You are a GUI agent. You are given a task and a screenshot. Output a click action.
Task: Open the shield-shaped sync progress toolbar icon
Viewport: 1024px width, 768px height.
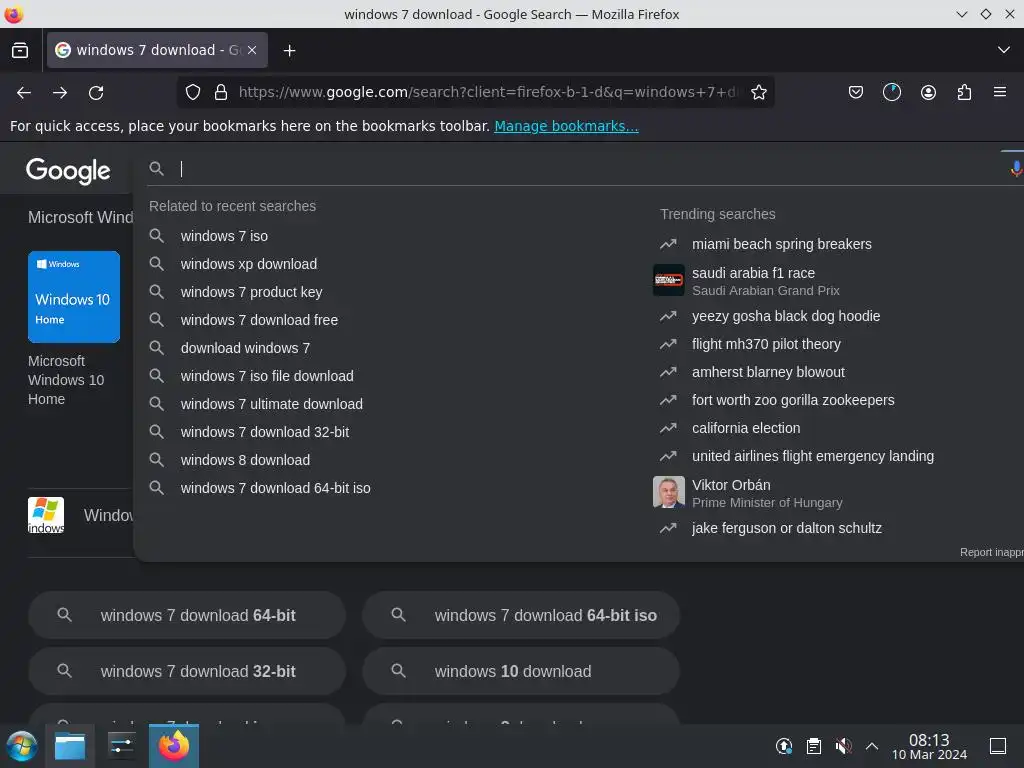(891, 92)
